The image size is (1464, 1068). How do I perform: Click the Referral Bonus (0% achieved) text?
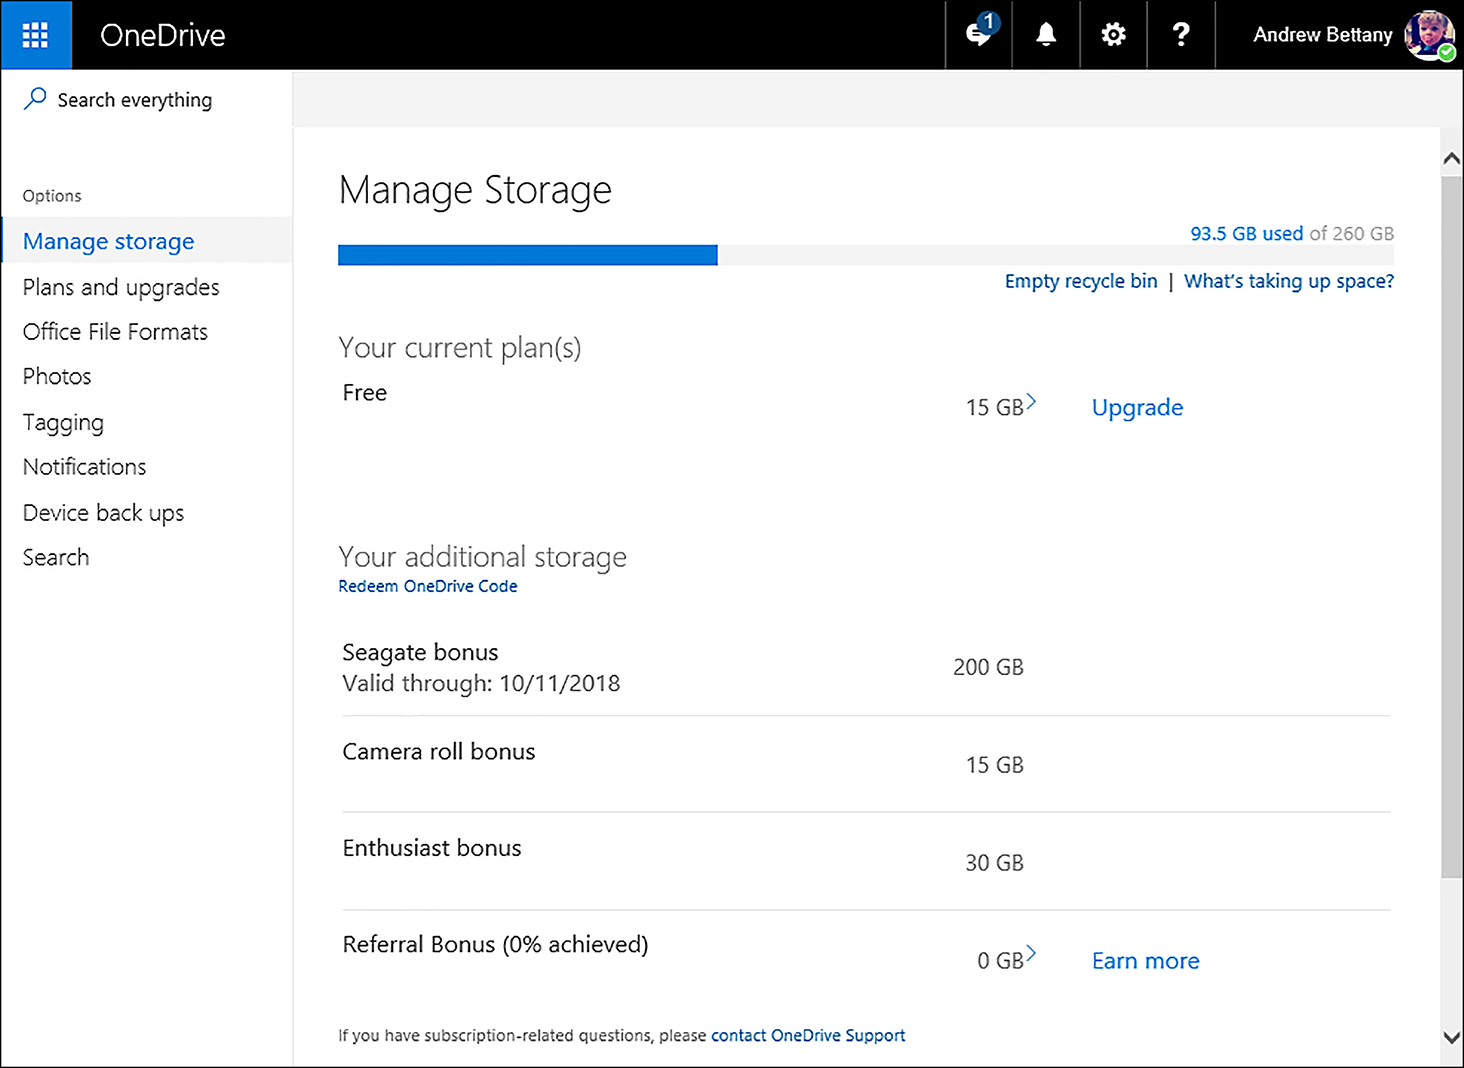point(495,944)
